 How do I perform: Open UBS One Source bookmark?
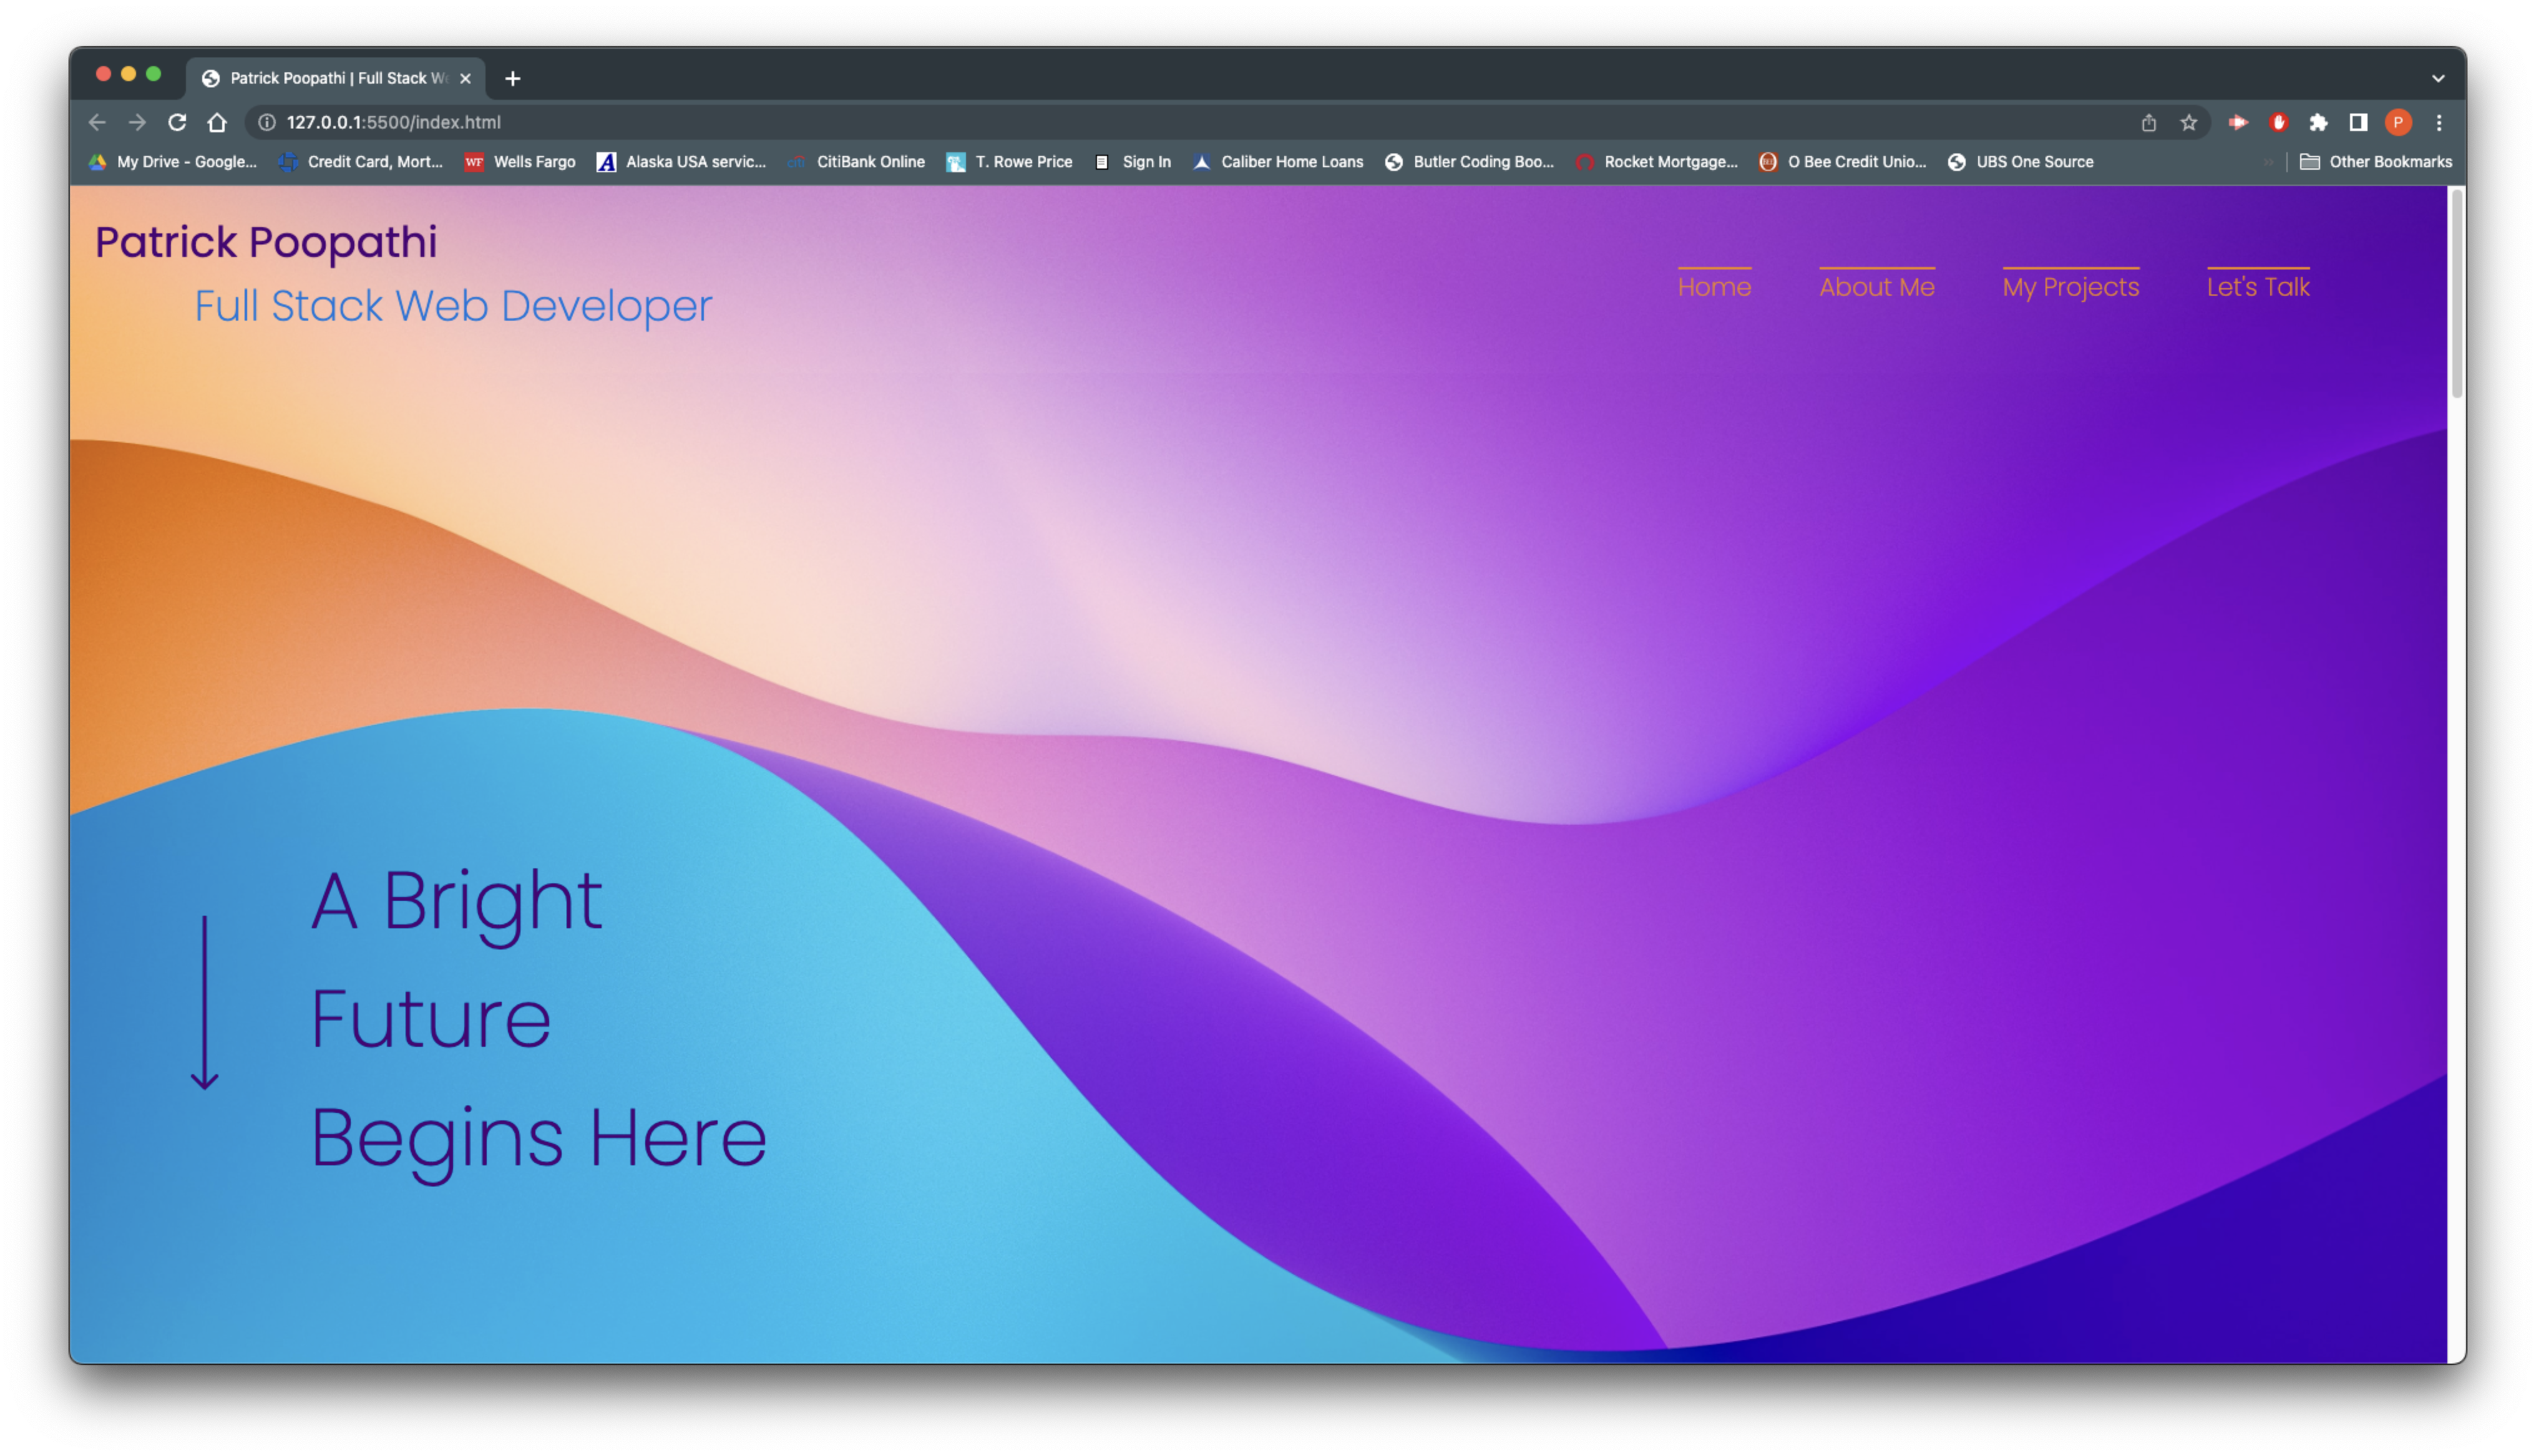tap(2021, 162)
